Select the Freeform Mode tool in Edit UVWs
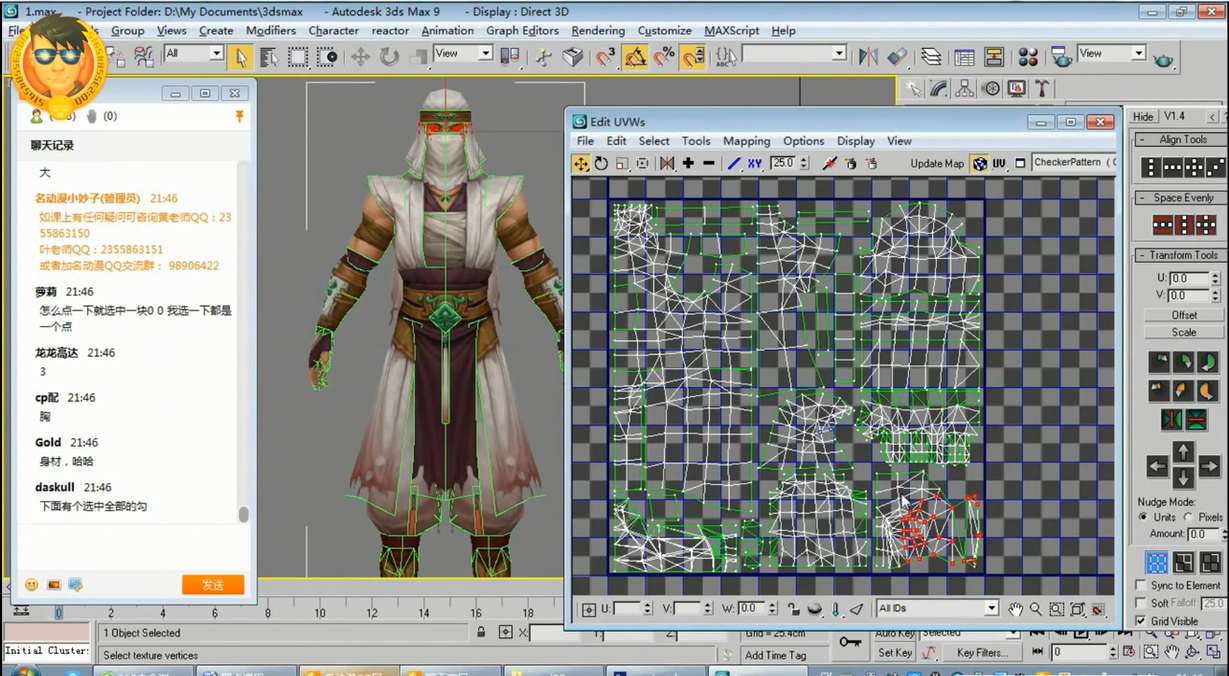Screen dimensions: 1229x676 pyautogui.click(x=642, y=164)
